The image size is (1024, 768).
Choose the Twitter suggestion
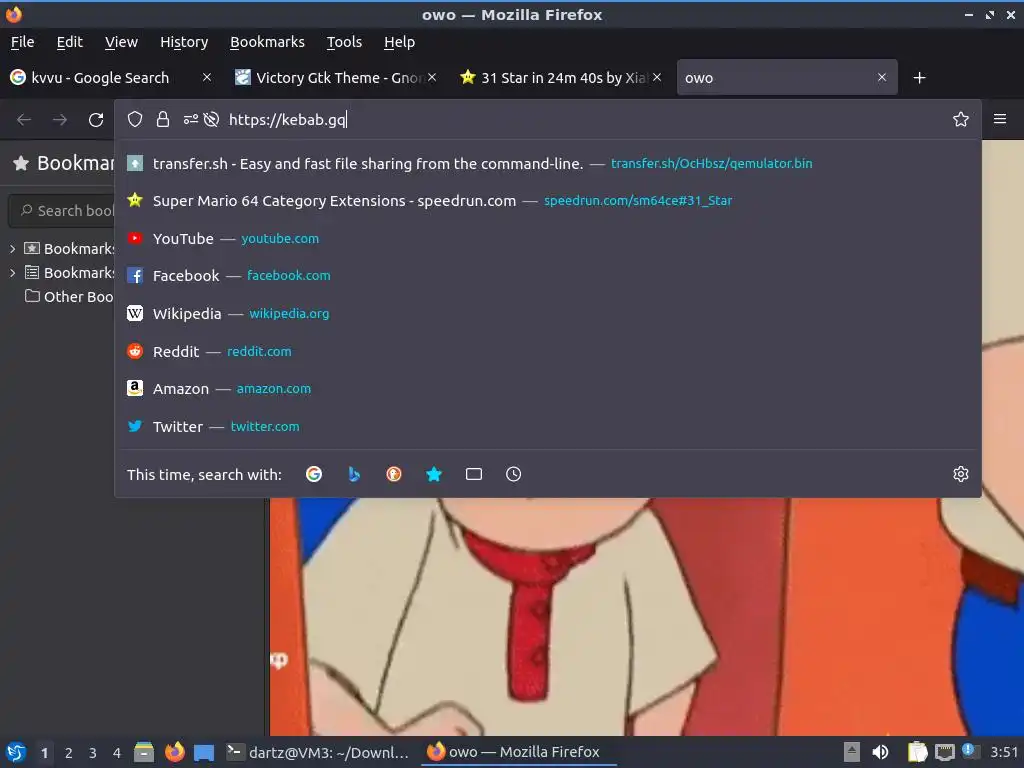click(548, 426)
